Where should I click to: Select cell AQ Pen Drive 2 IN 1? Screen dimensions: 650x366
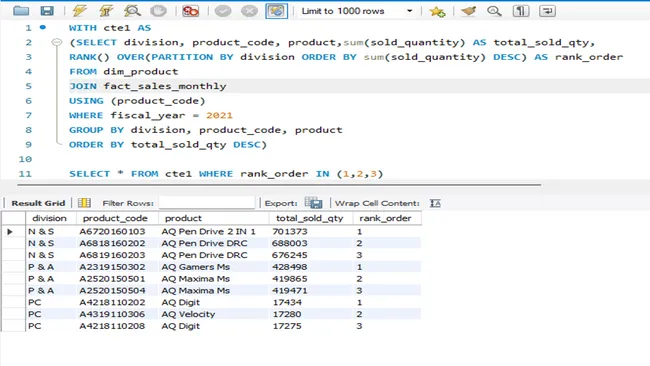209,231
